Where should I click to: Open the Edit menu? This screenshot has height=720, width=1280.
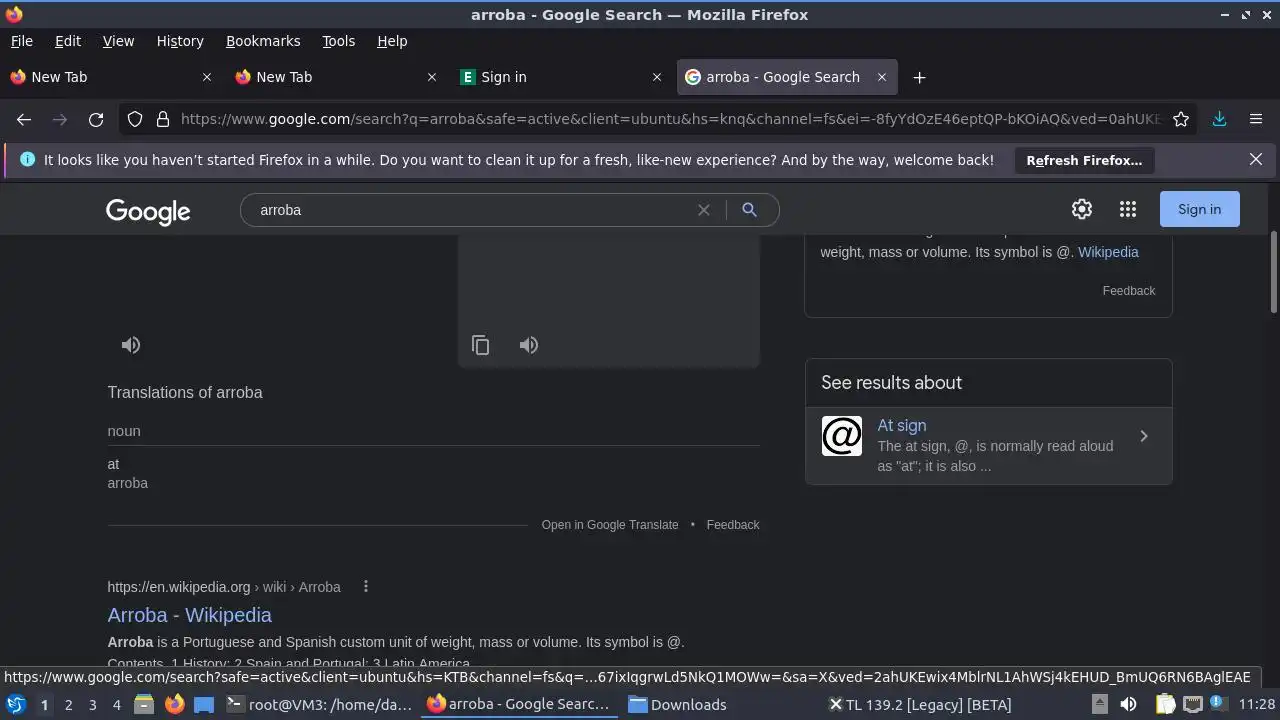[x=68, y=41]
